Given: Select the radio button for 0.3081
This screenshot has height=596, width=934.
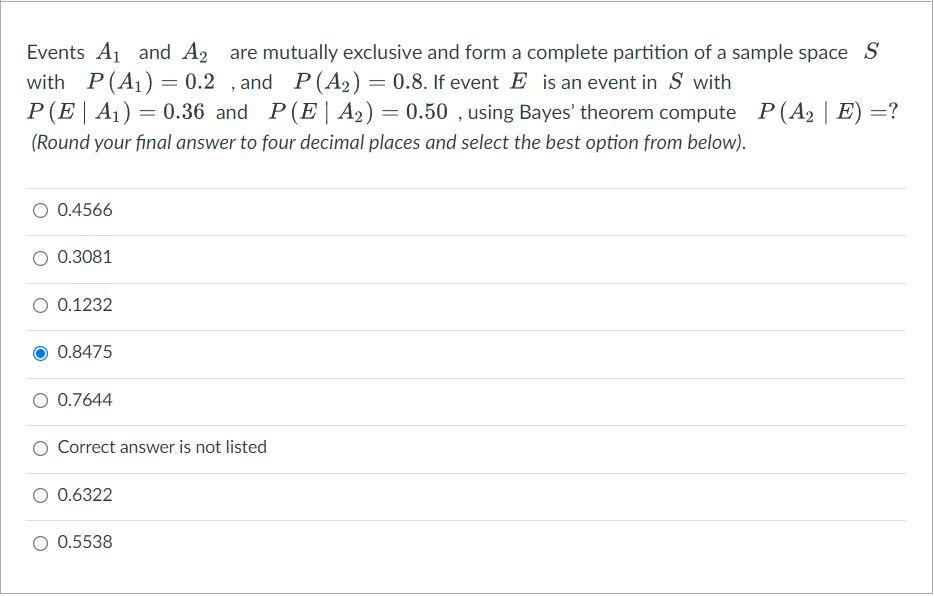Looking at the screenshot, I should pos(40,257).
